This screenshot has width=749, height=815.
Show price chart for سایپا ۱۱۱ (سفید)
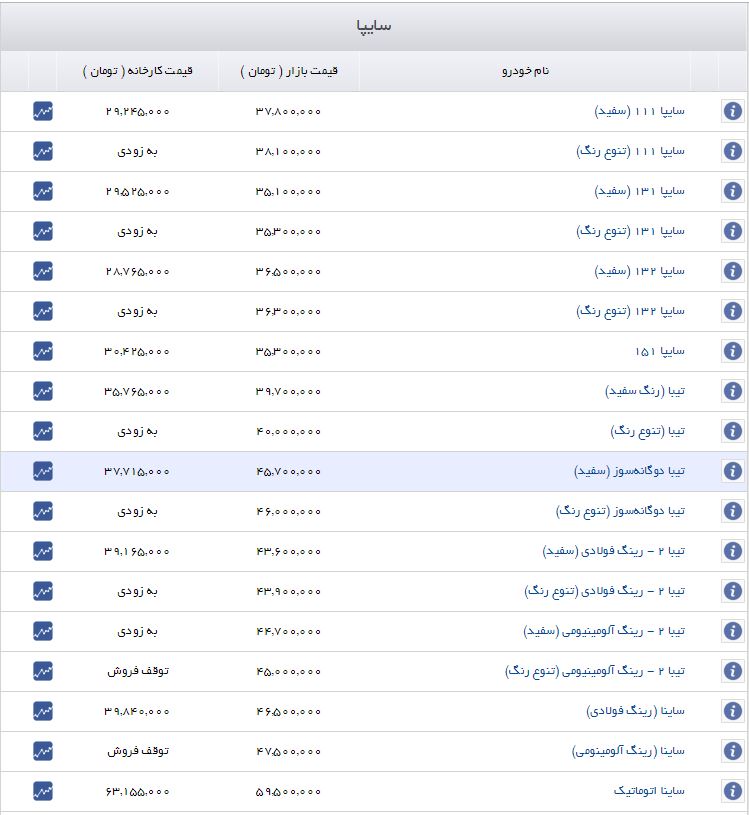[x=43, y=111]
